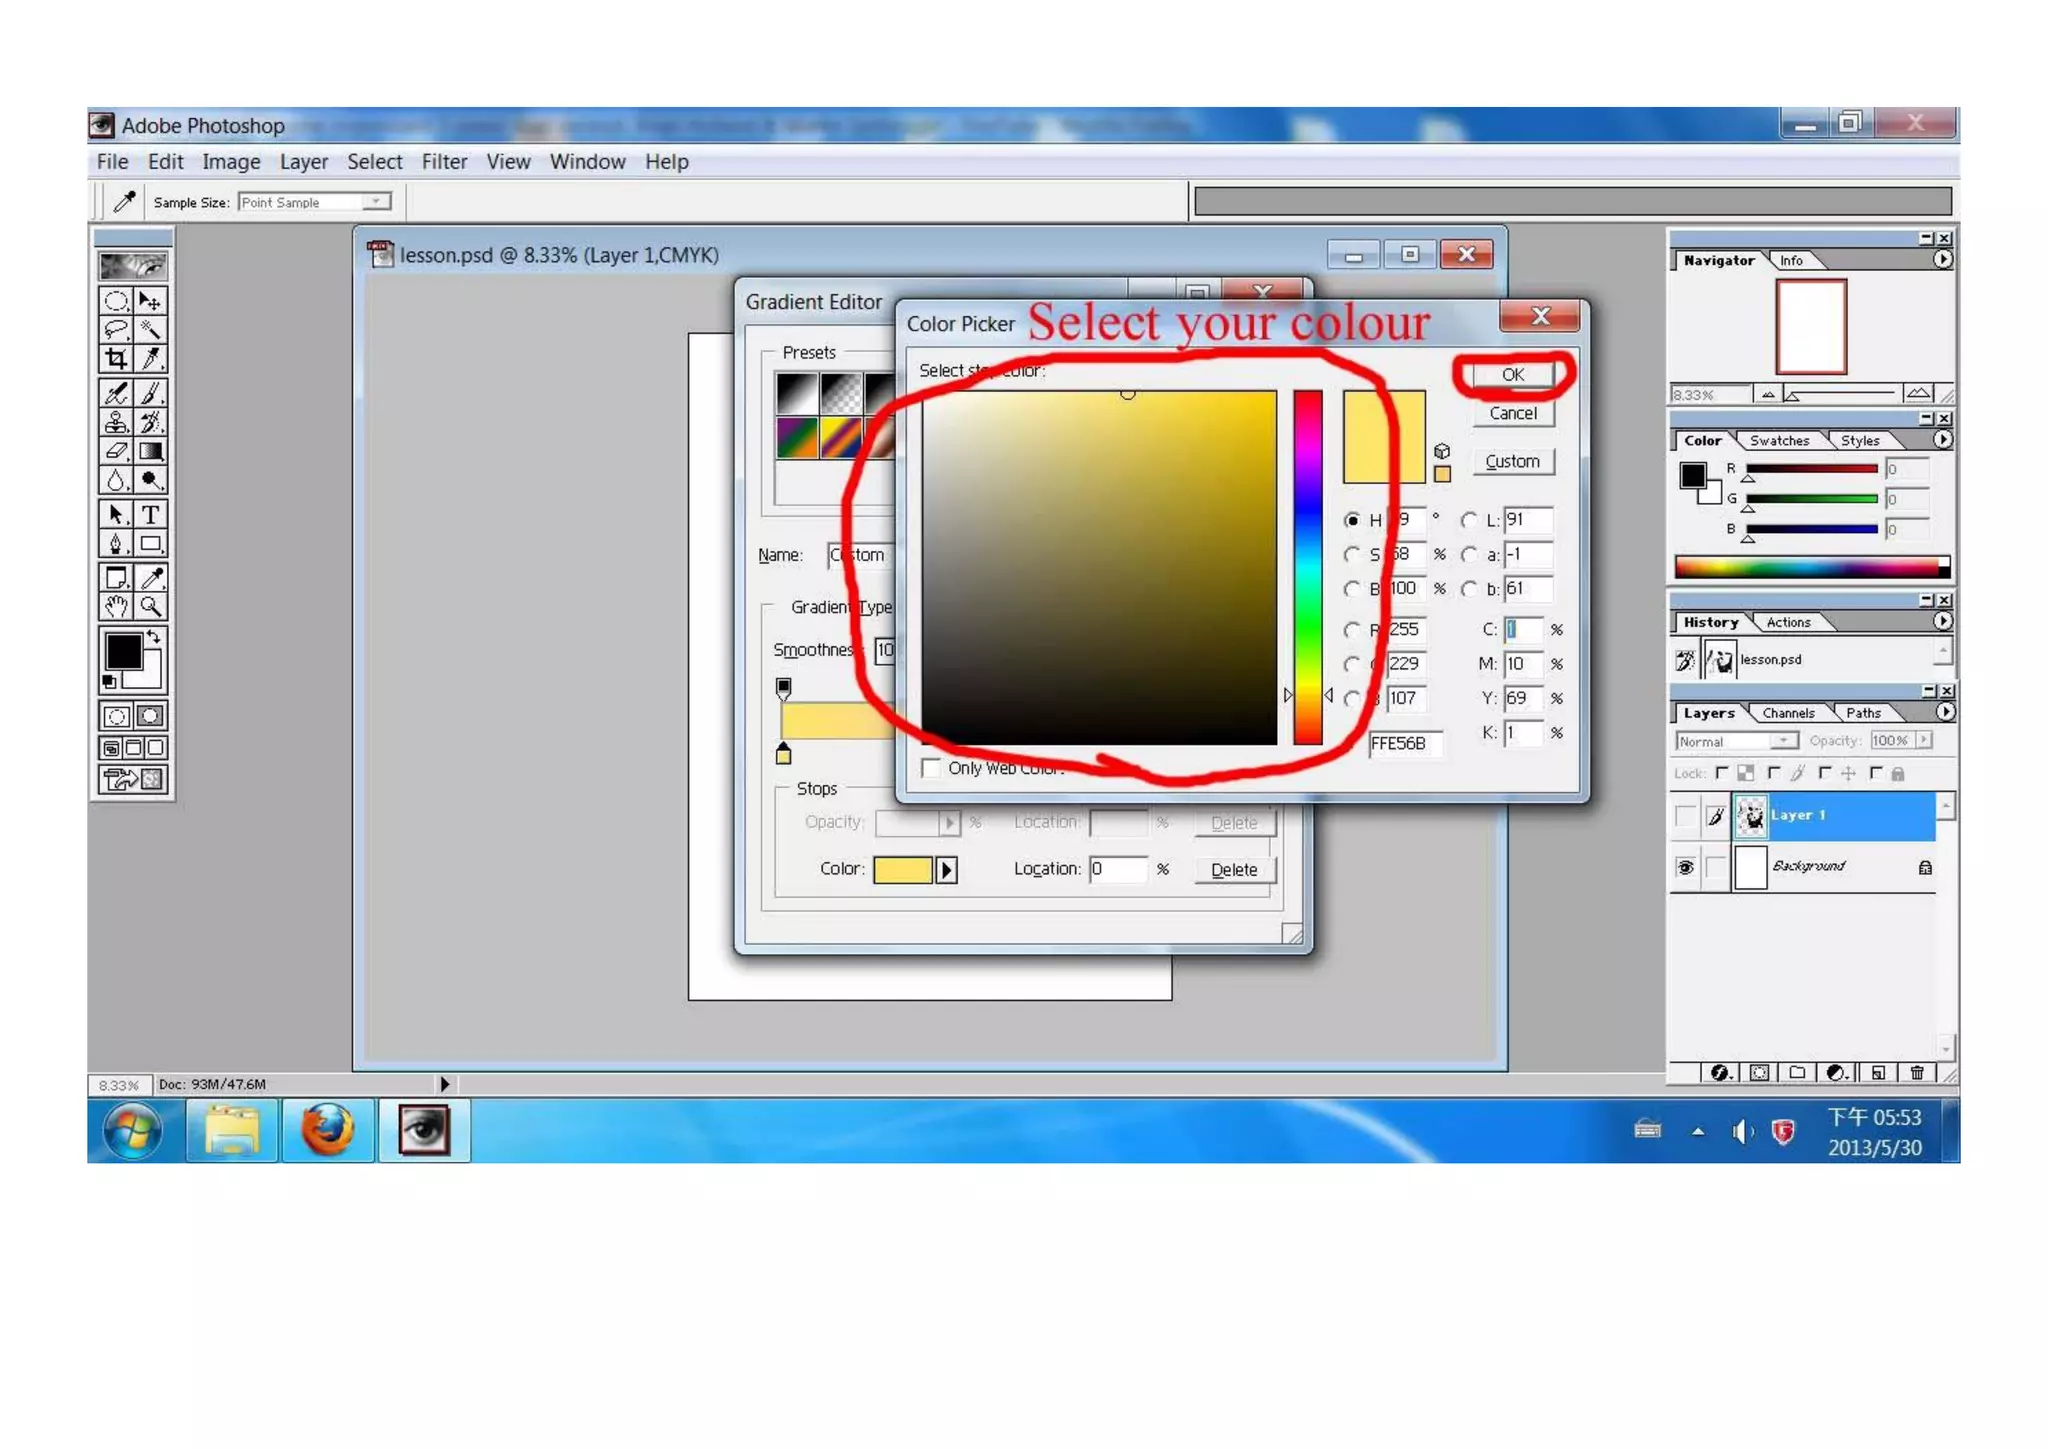Select the L lightness radio button
This screenshot has height=1449, width=2048.
tap(1468, 520)
